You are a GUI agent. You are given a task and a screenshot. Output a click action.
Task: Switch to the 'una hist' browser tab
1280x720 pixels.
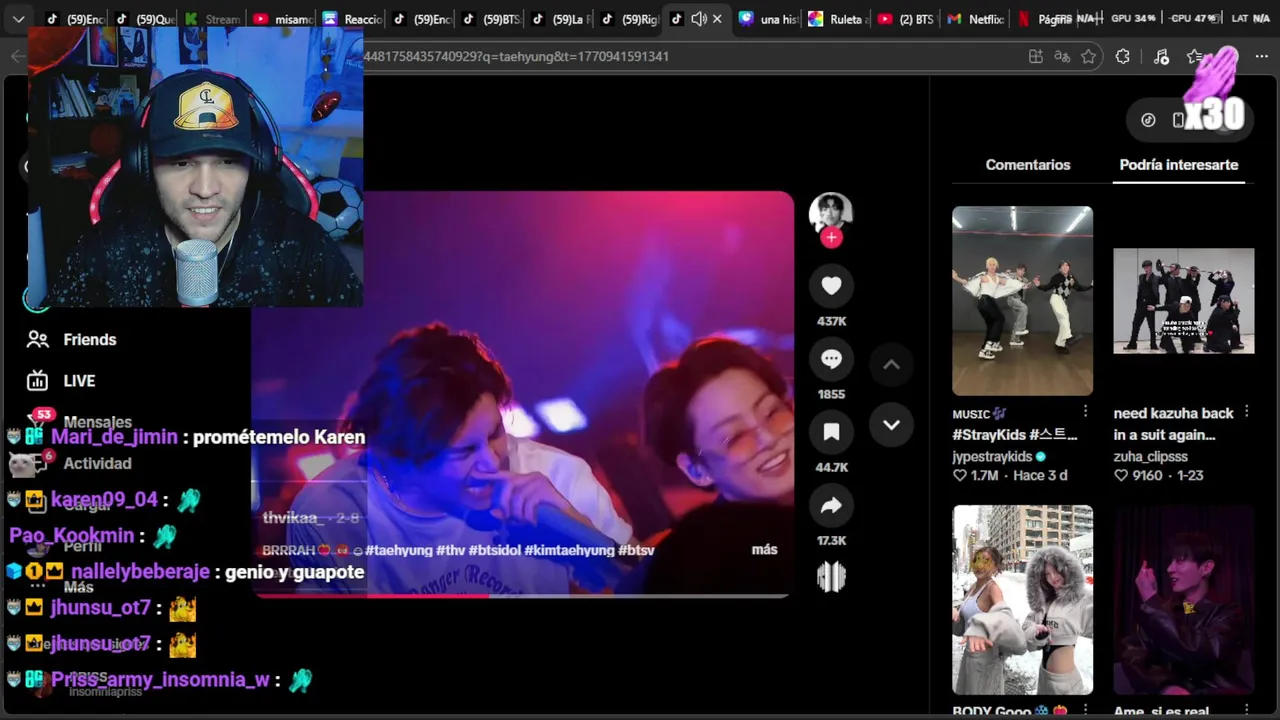767,19
